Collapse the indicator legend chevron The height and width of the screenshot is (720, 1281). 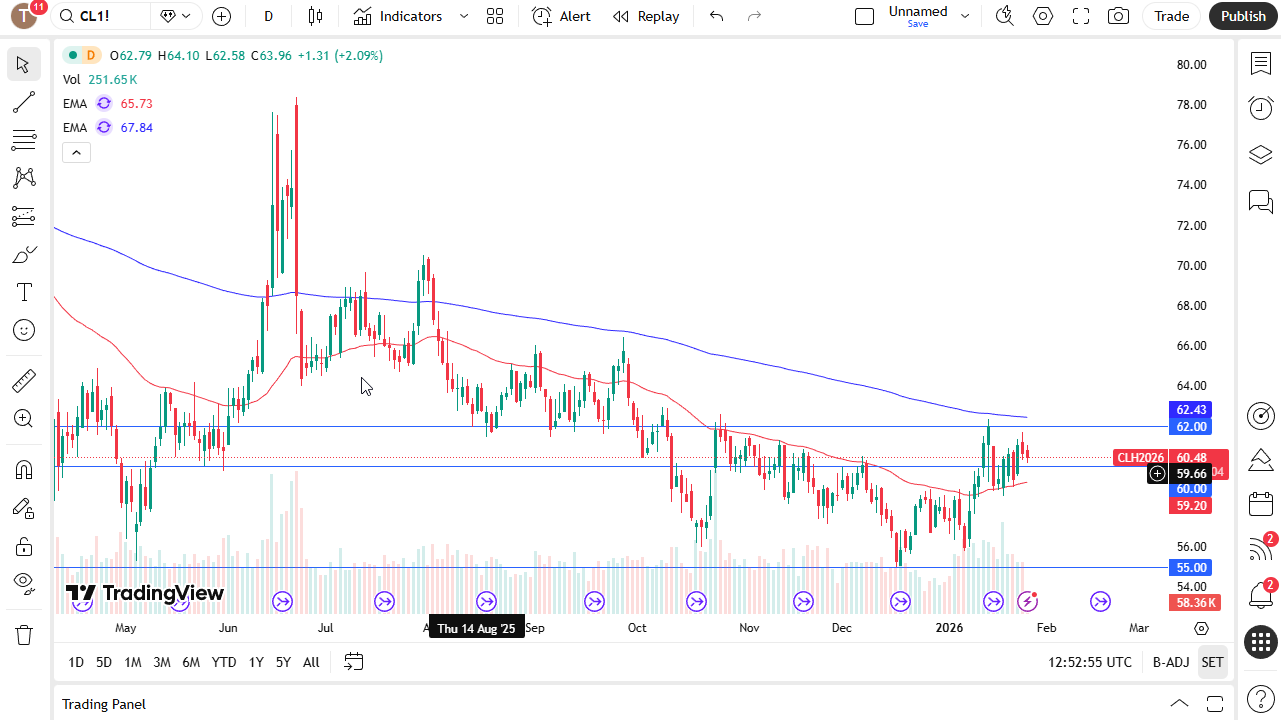tap(76, 152)
